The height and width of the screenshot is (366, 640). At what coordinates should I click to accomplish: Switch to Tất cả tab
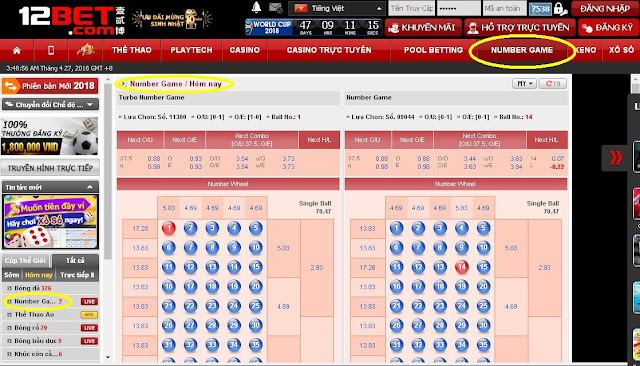pyautogui.click(x=75, y=260)
